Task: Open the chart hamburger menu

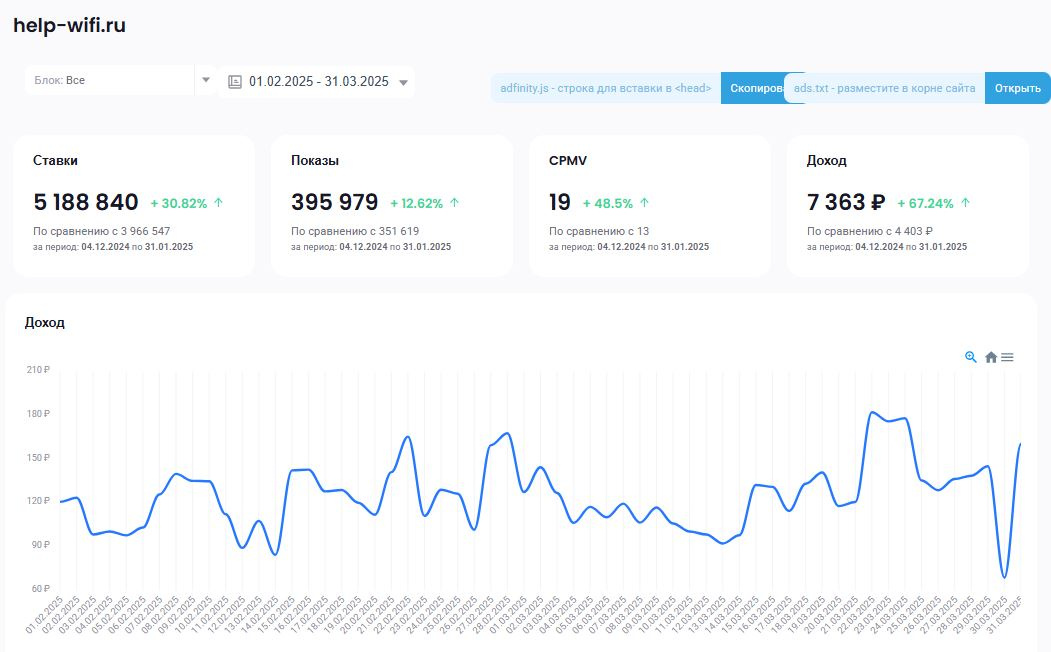Action: tap(1007, 357)
